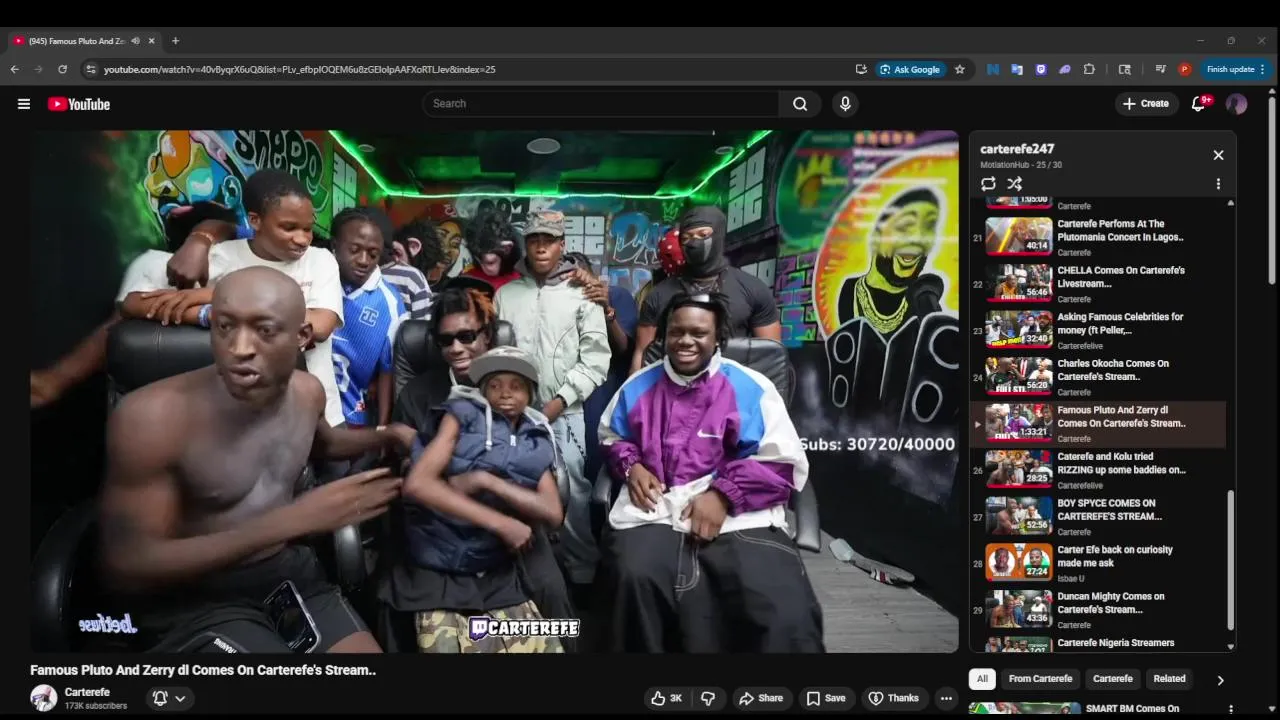This screenshot has width=1280, height=720.
Task: Close the playlist panel
Action: (x=1218, y=155)
